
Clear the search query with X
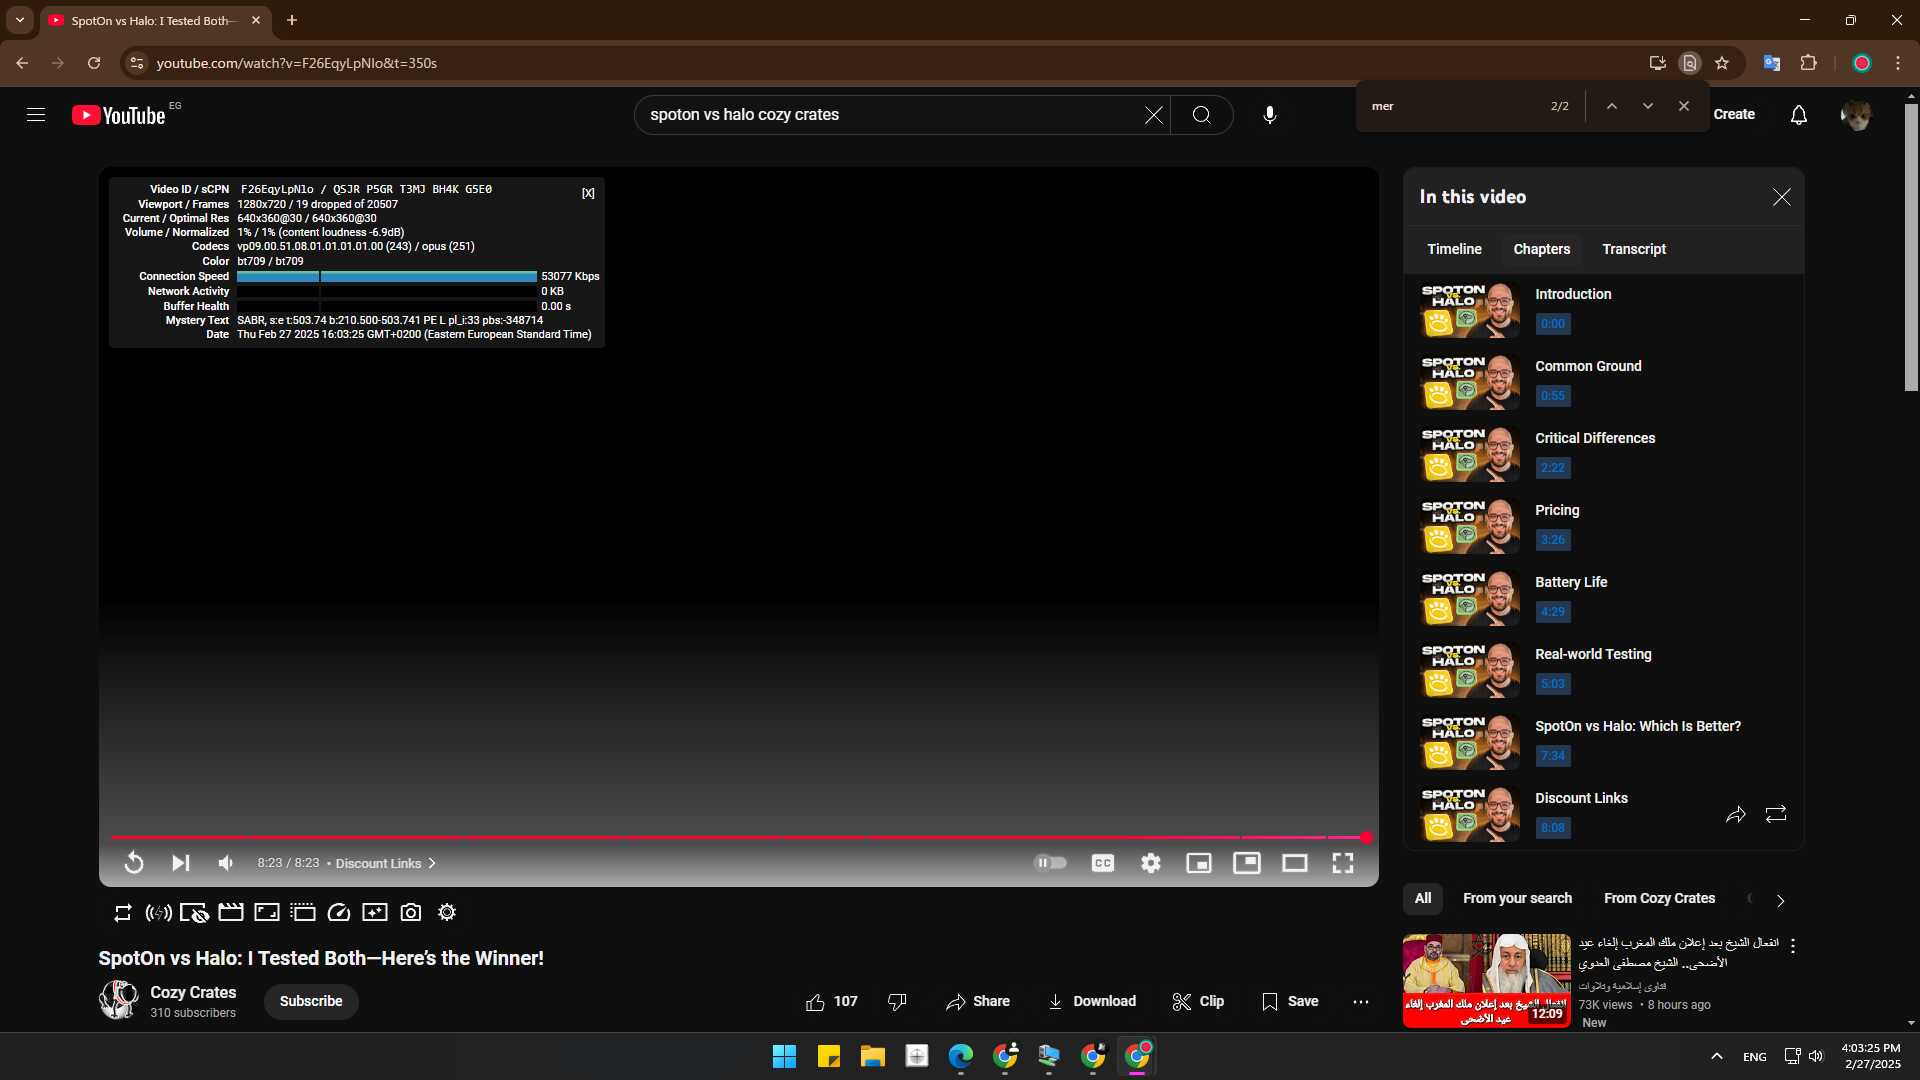(1153, 115)
